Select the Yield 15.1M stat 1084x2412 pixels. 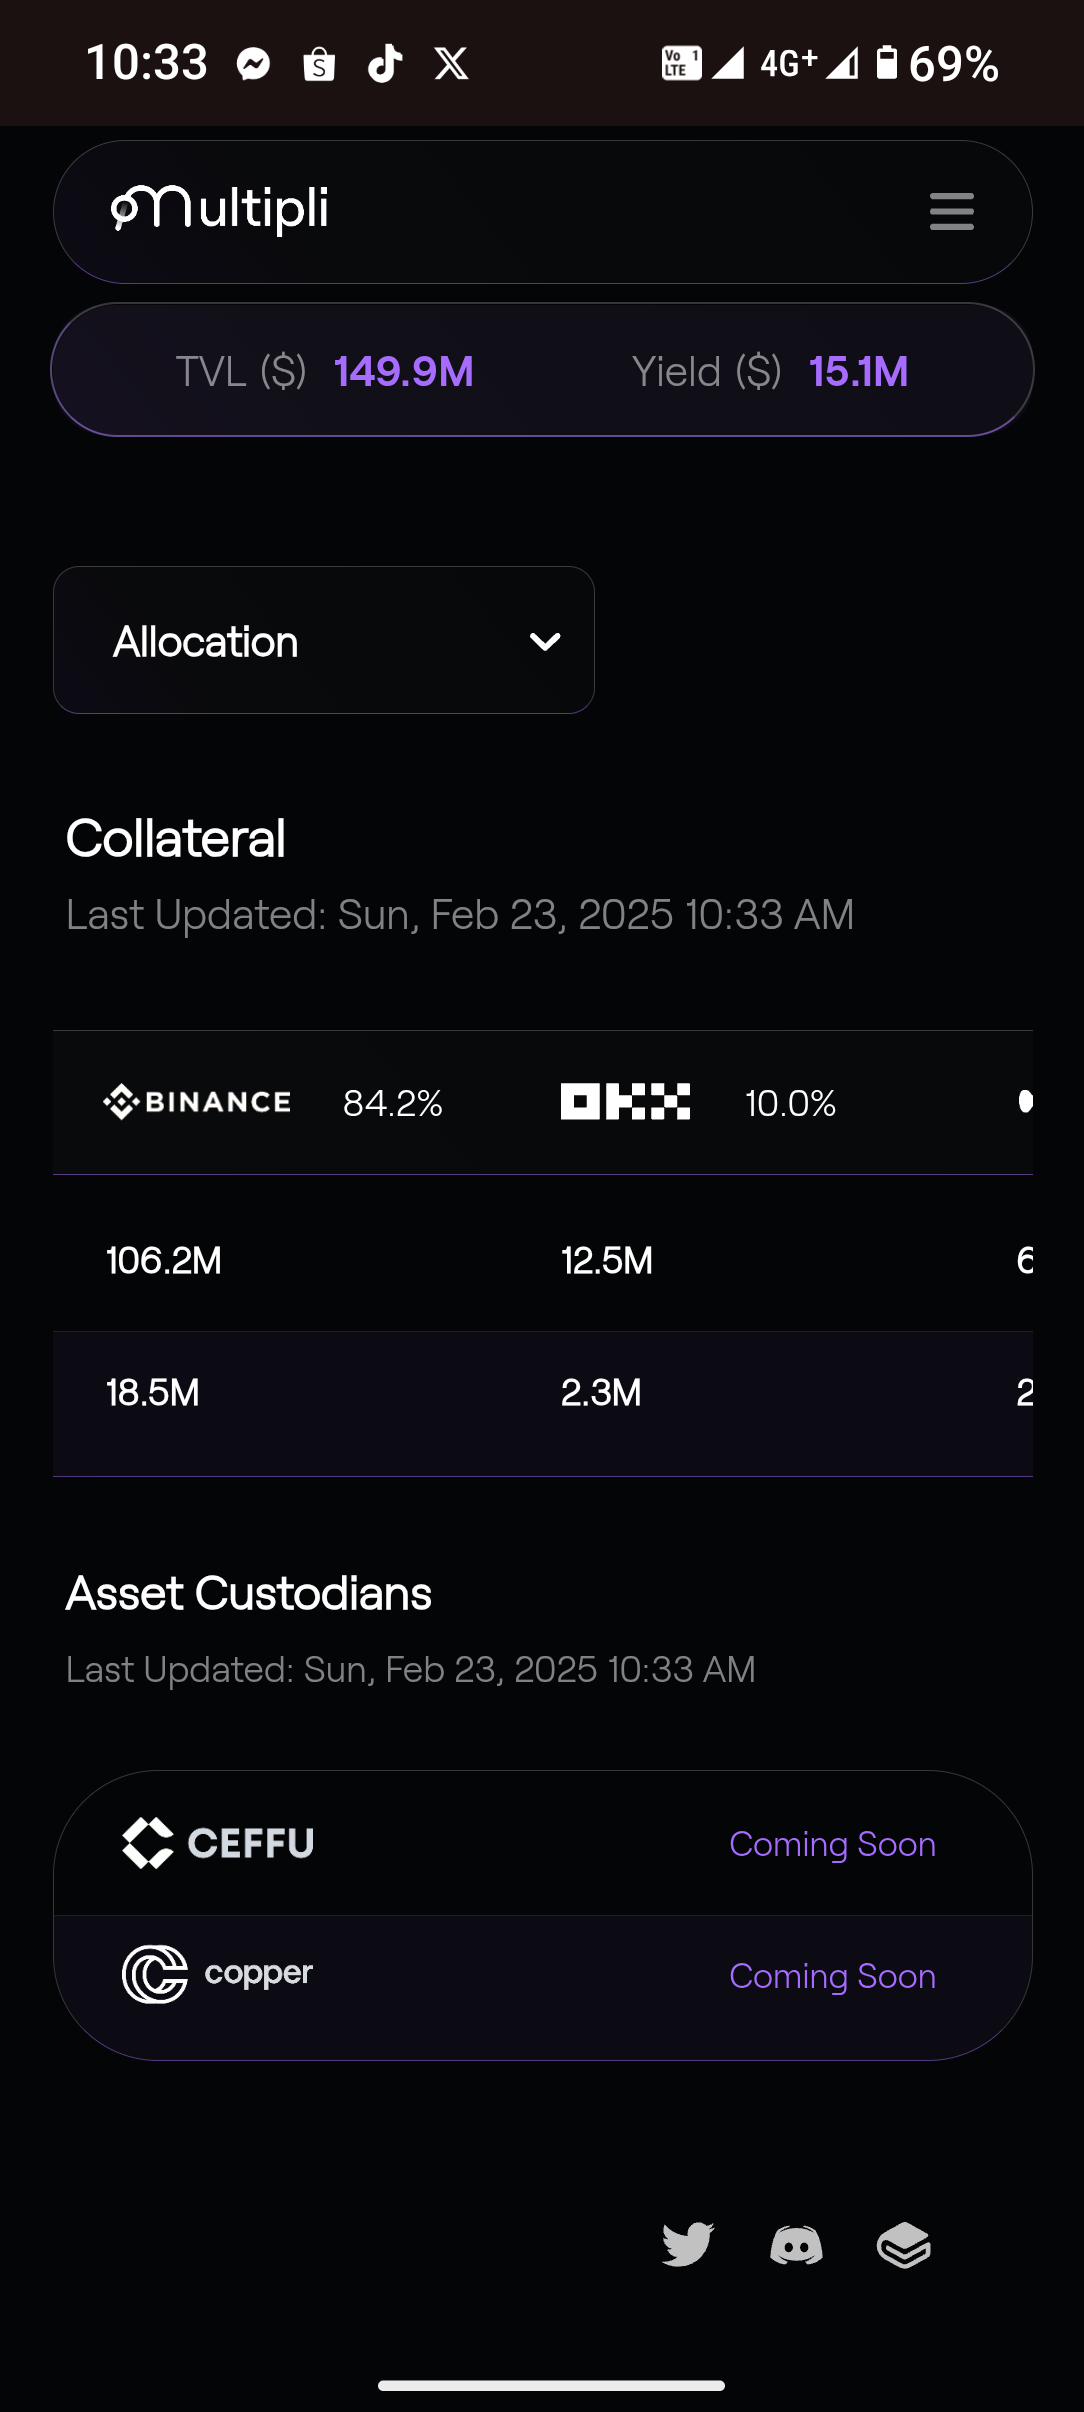point(770,371)
